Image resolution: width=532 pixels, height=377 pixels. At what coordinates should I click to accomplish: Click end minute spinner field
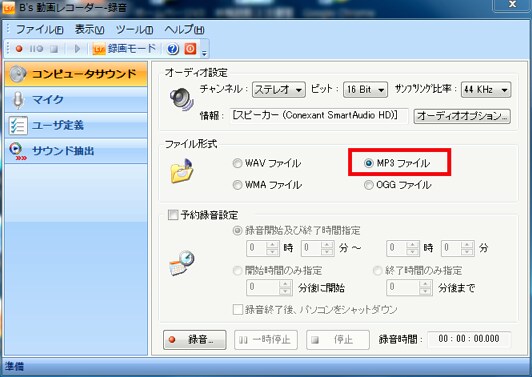tap(458, 248)
